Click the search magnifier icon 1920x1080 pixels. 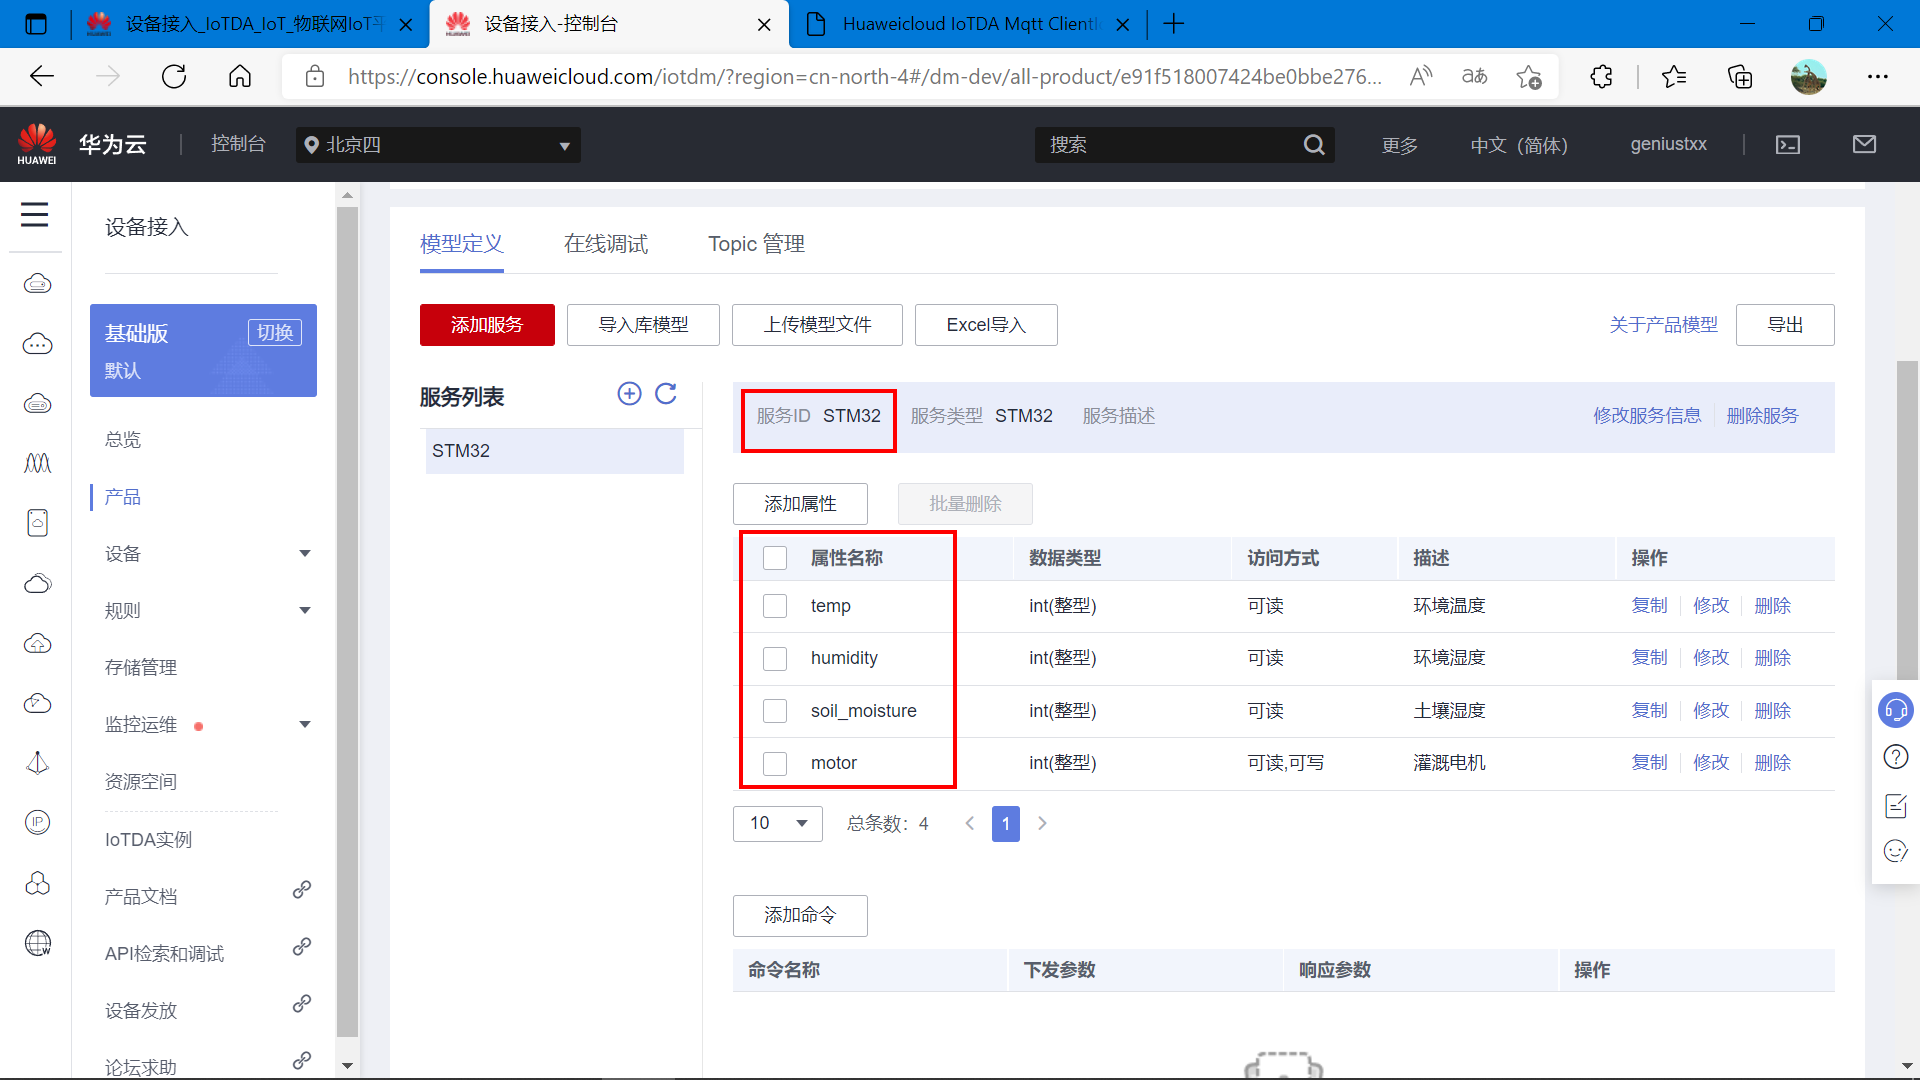coord(1314,145)
